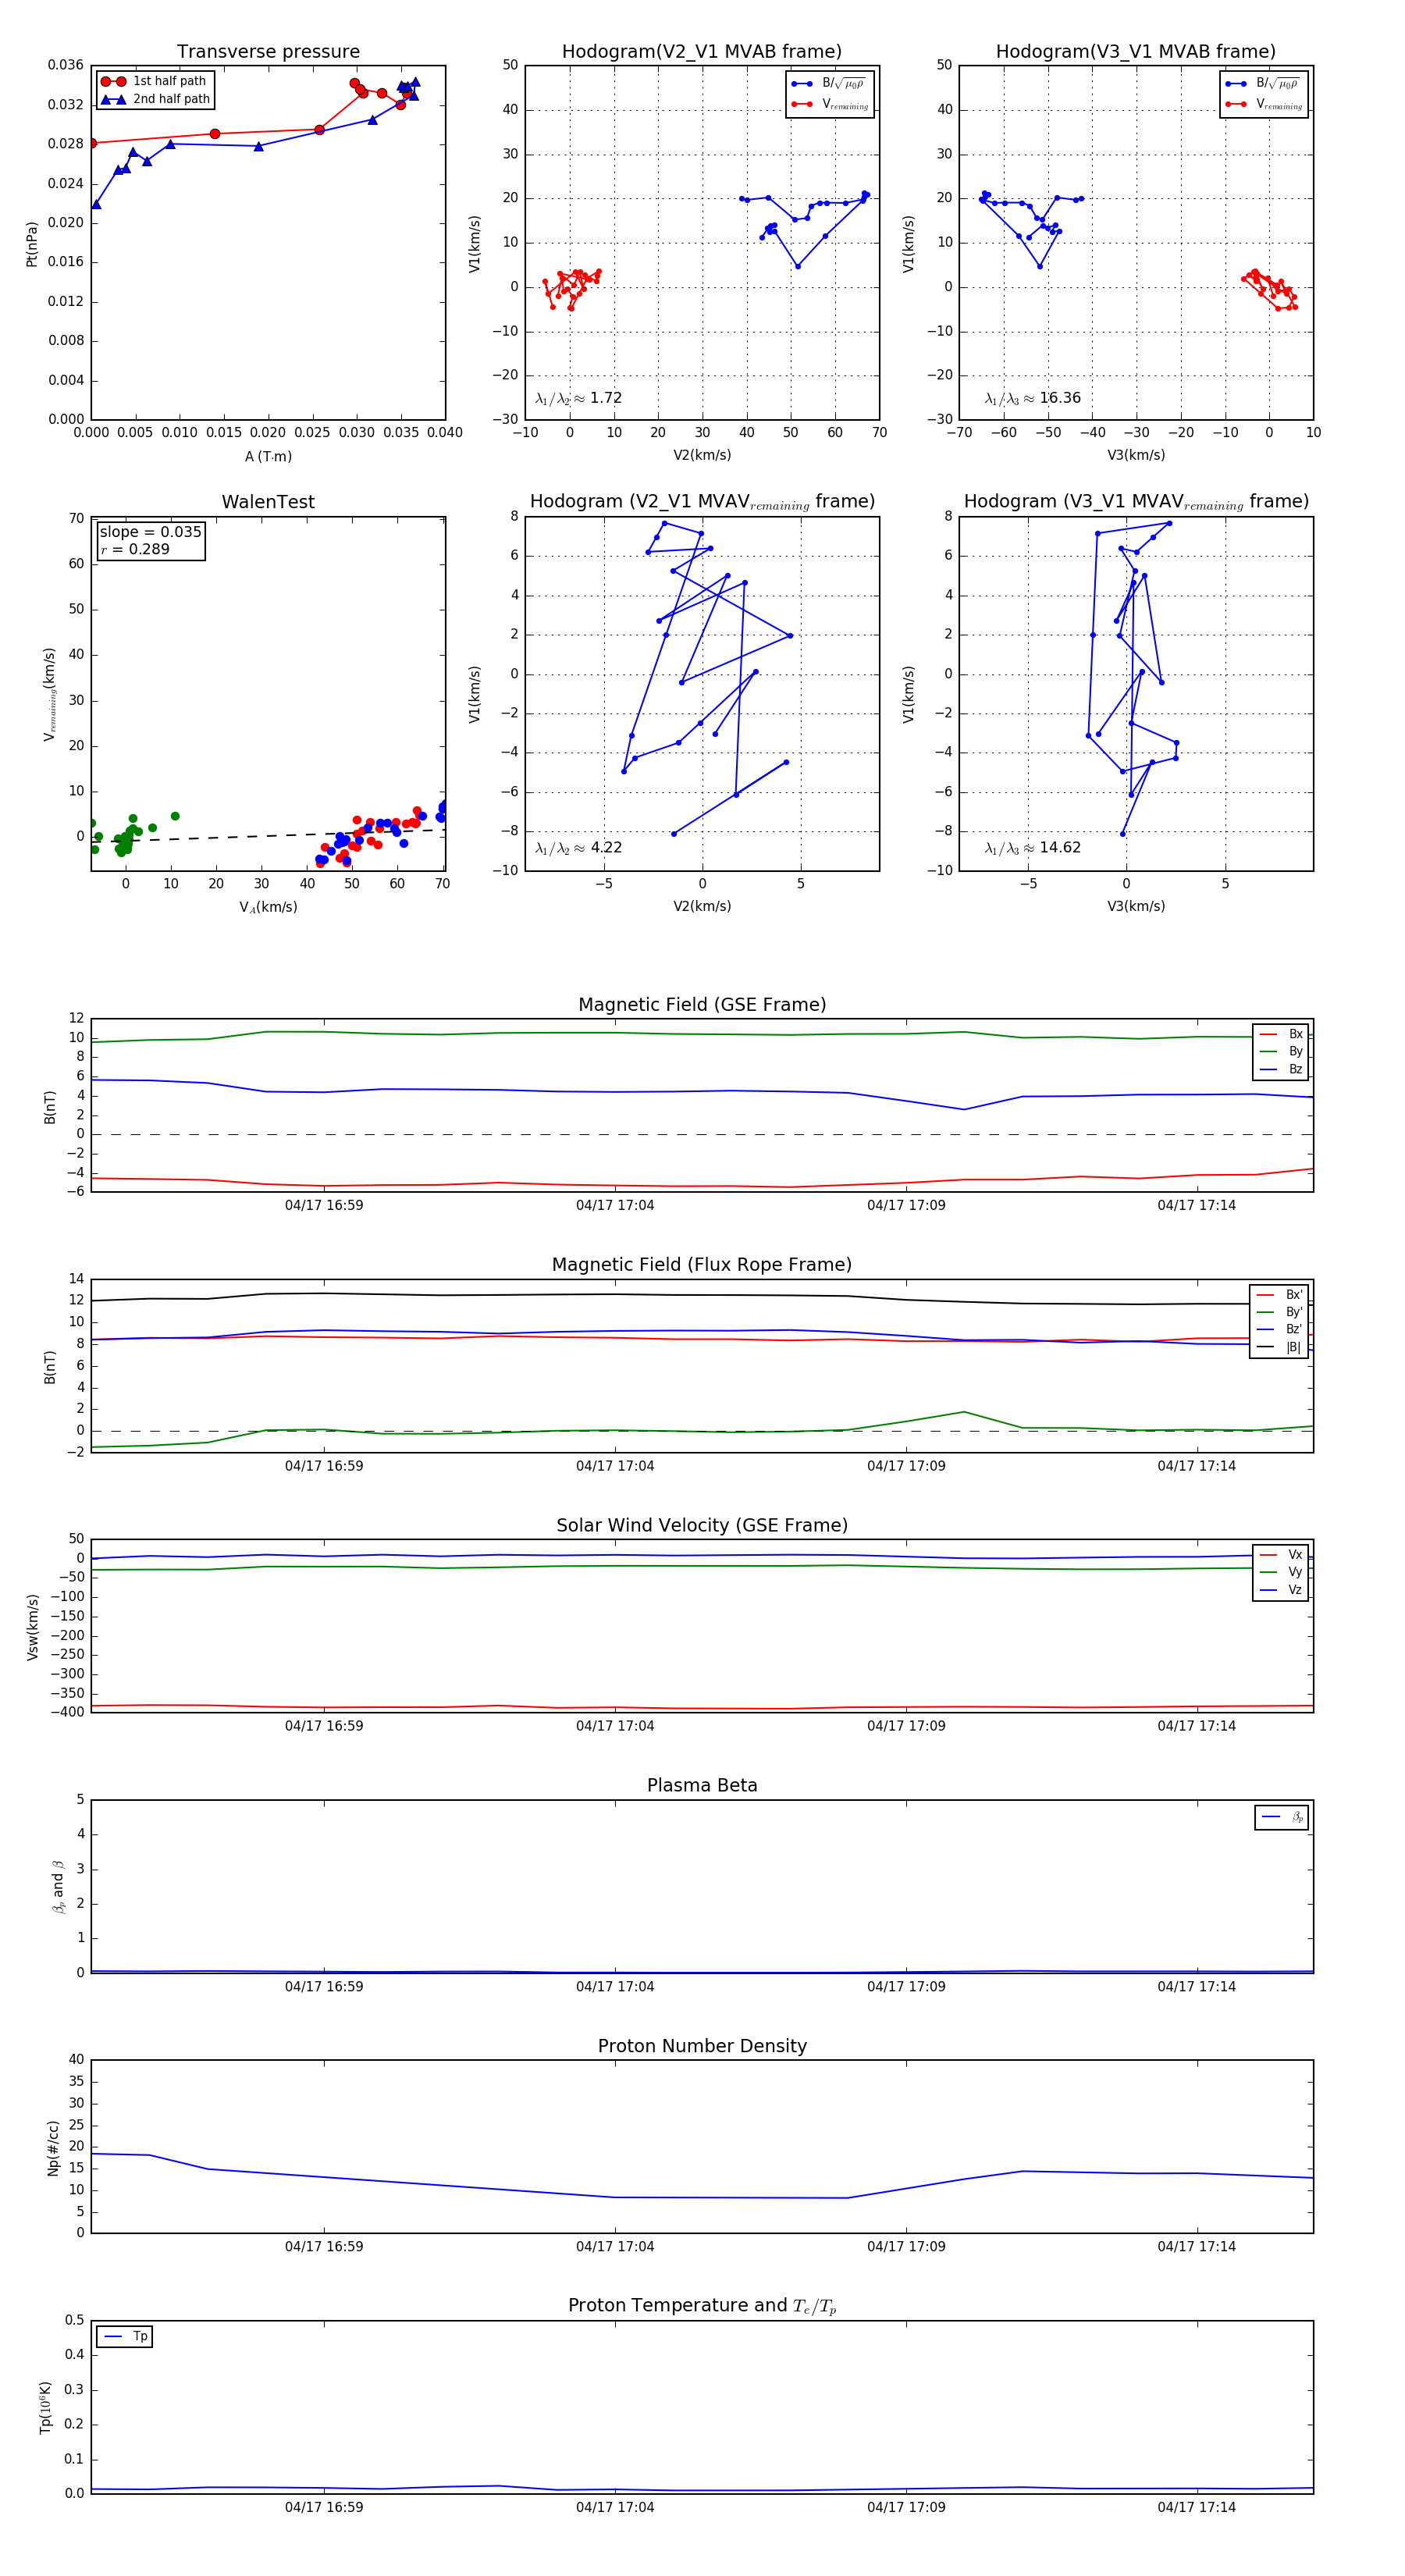Click the "Hodogram (V3_V1 MVAV remaining frame)" title
This screenshot has height=2576, width=1405.
pos(1136,502)
